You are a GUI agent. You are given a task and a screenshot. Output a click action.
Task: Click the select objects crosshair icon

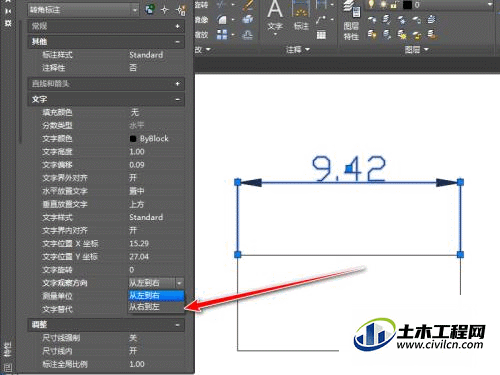coord(165,10)
